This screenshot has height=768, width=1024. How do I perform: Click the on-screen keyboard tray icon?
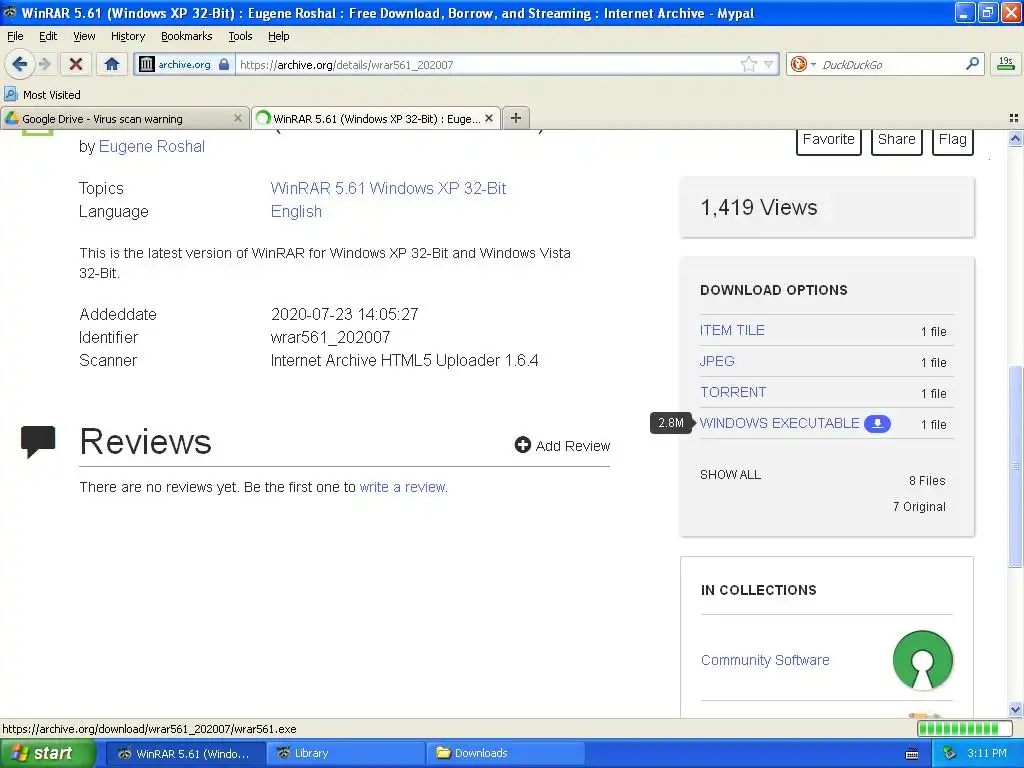(x=912, y=754)
